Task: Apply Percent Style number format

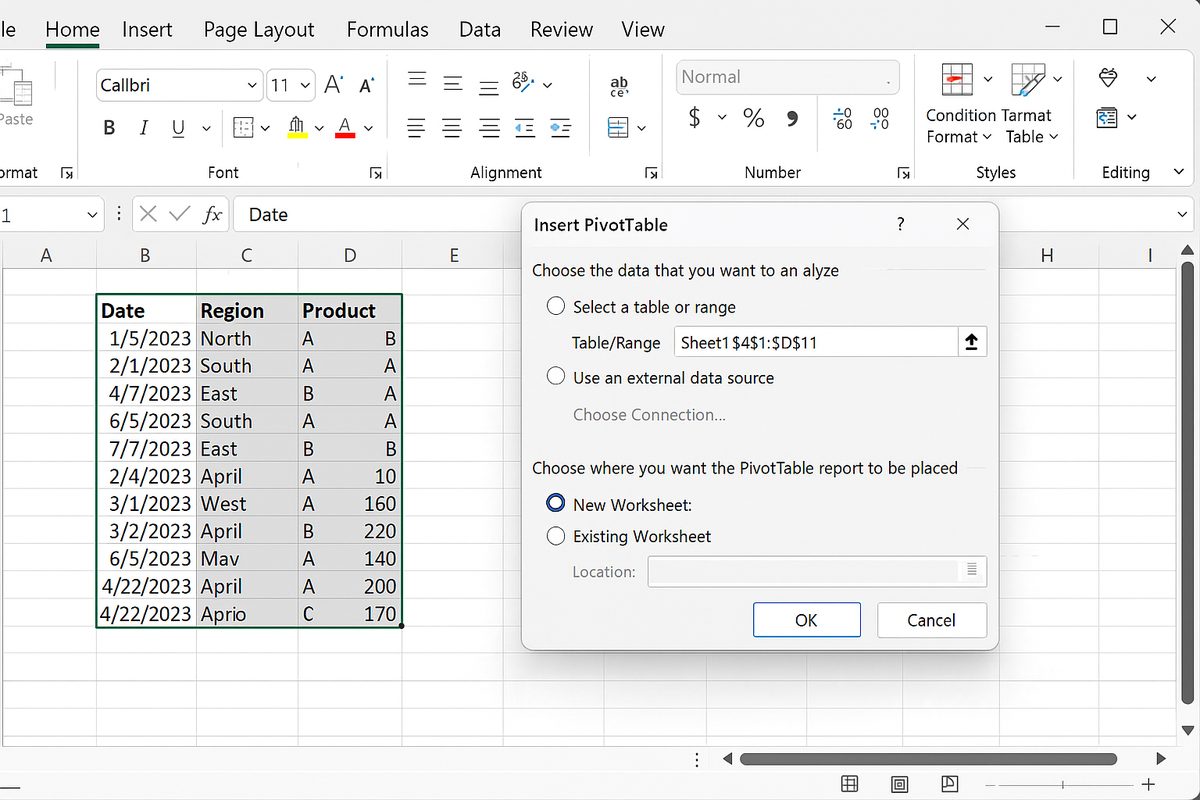Action: tap(753, 118)
